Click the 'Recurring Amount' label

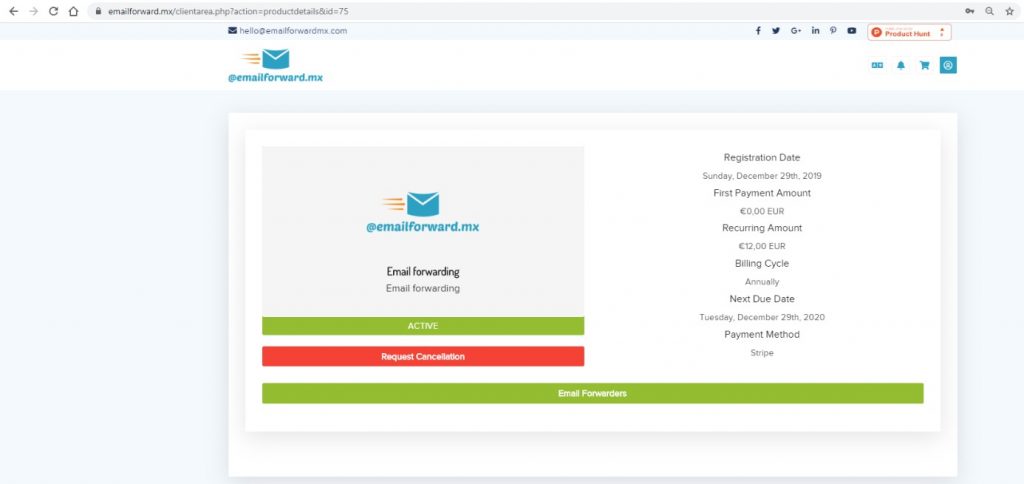coord(761,228)
